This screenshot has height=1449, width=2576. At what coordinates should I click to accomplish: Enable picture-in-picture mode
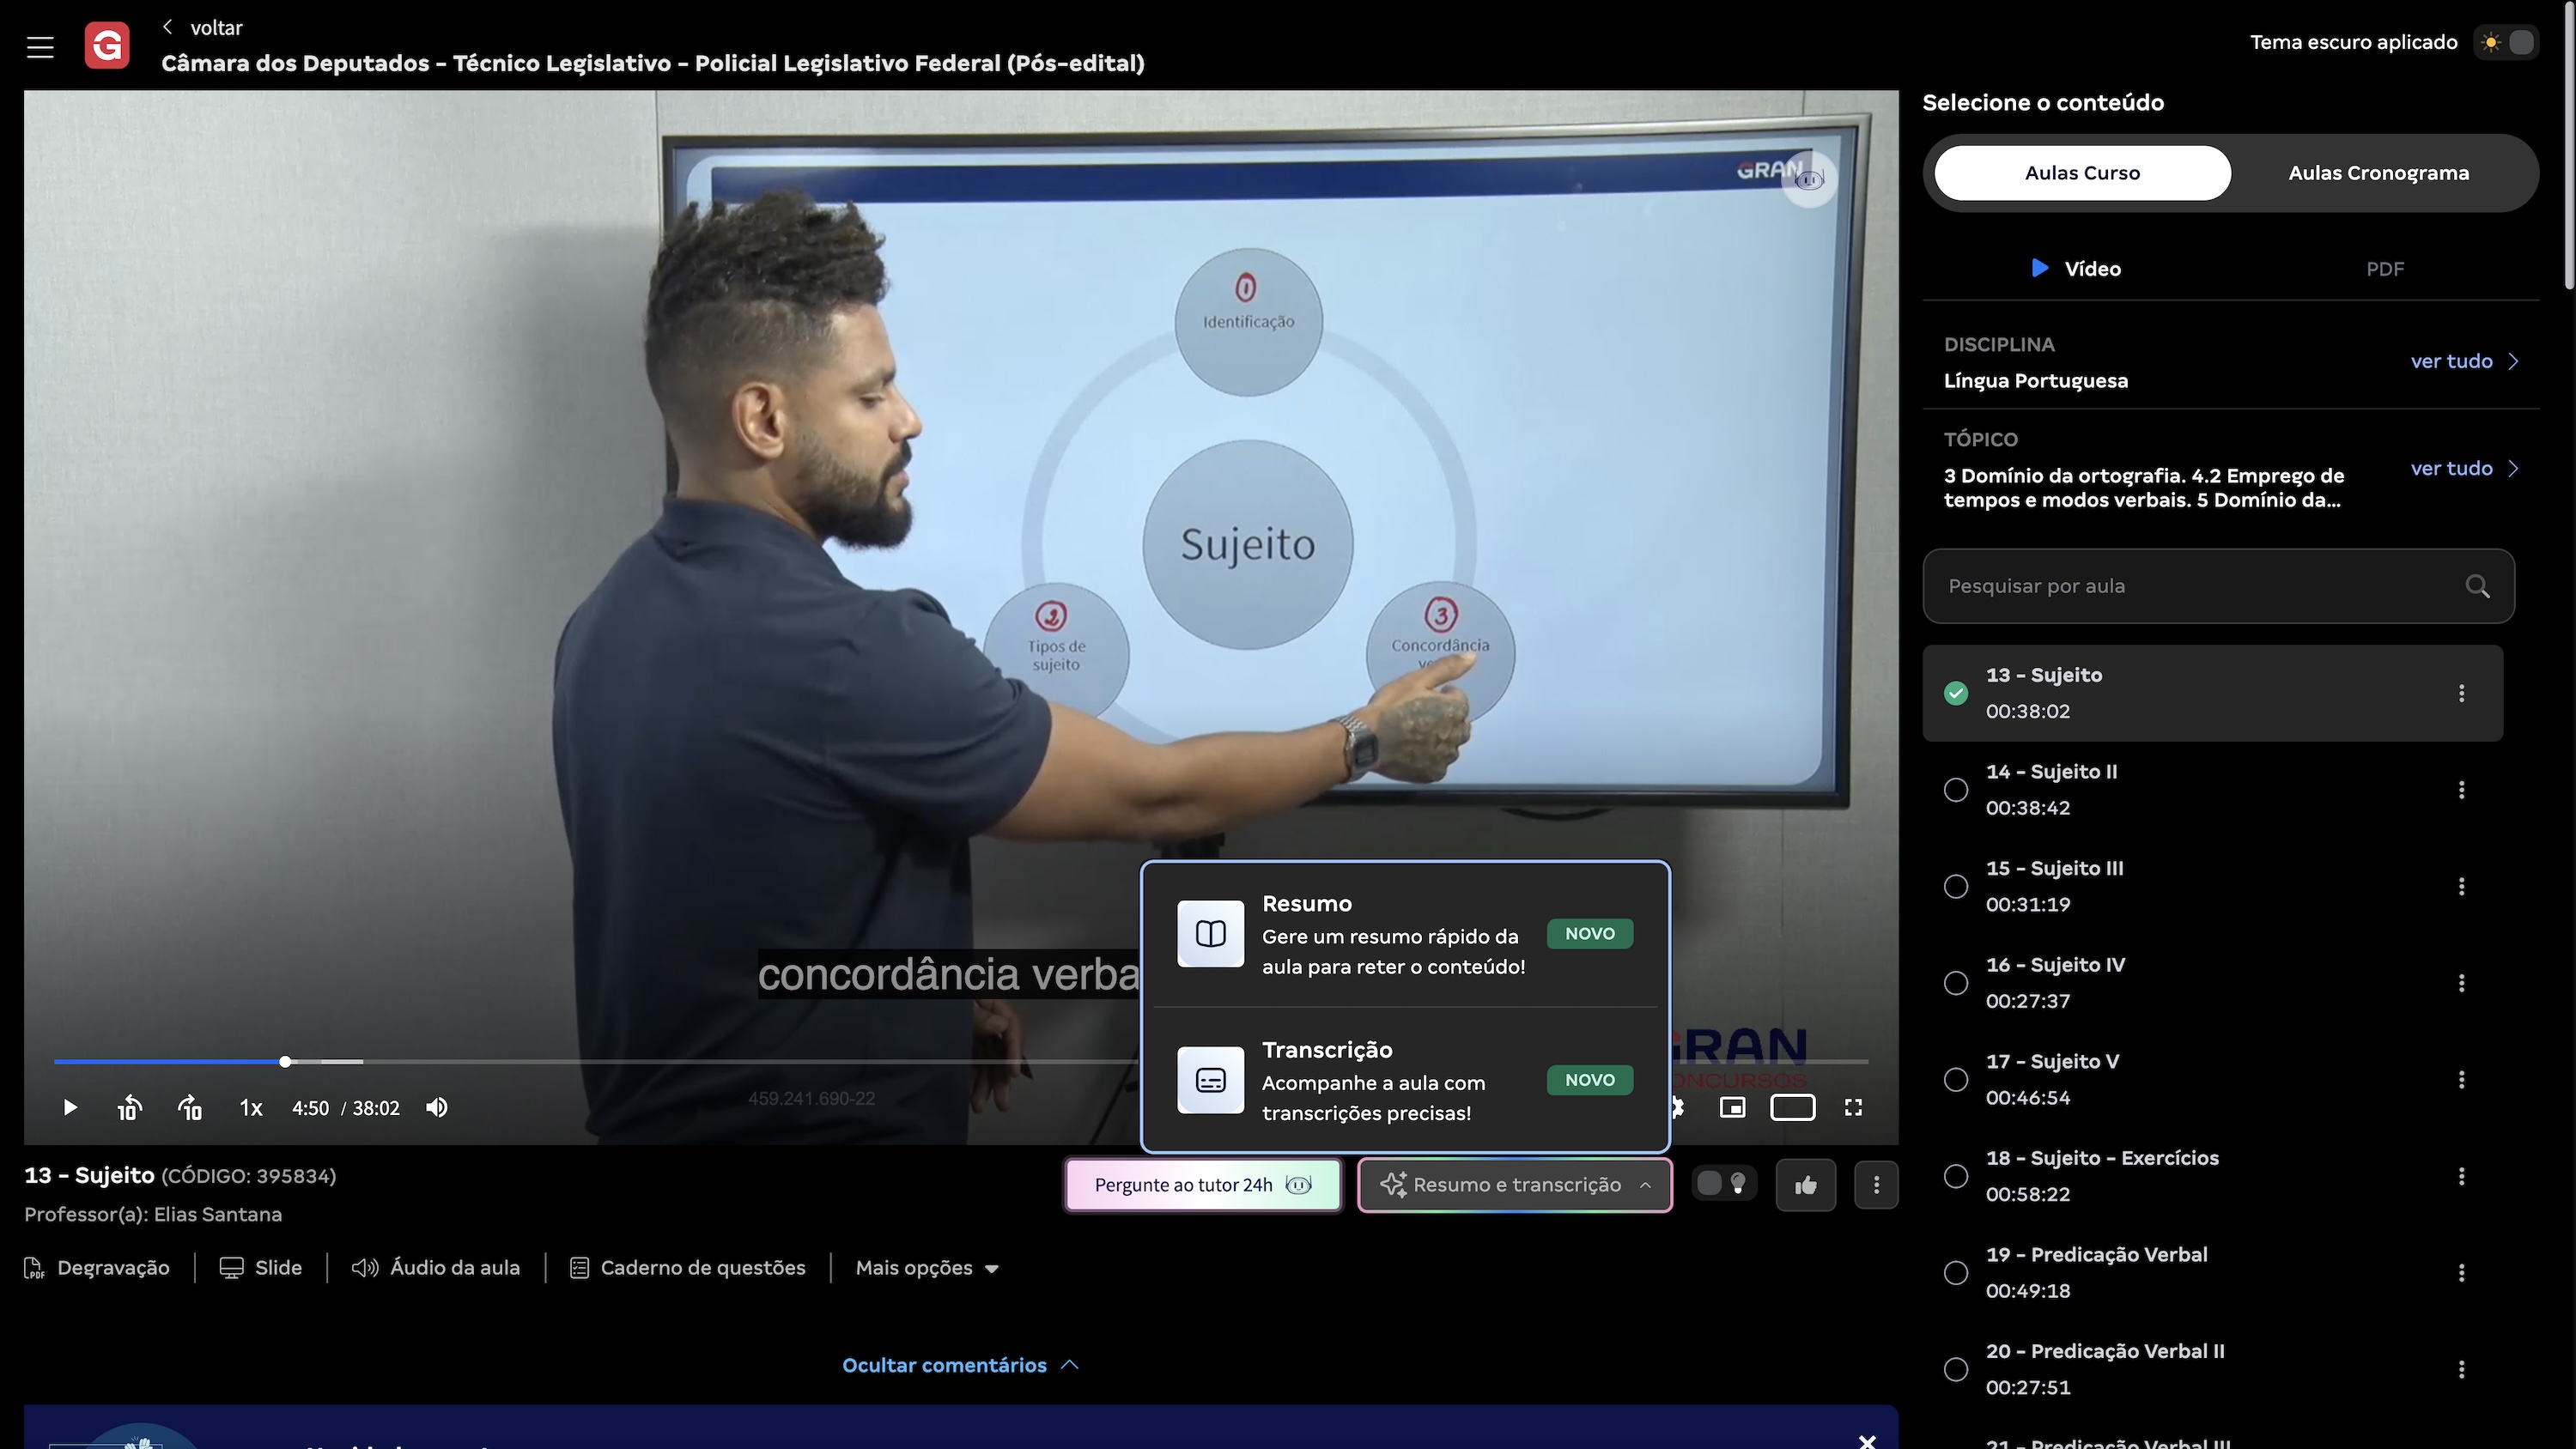1732,1108
